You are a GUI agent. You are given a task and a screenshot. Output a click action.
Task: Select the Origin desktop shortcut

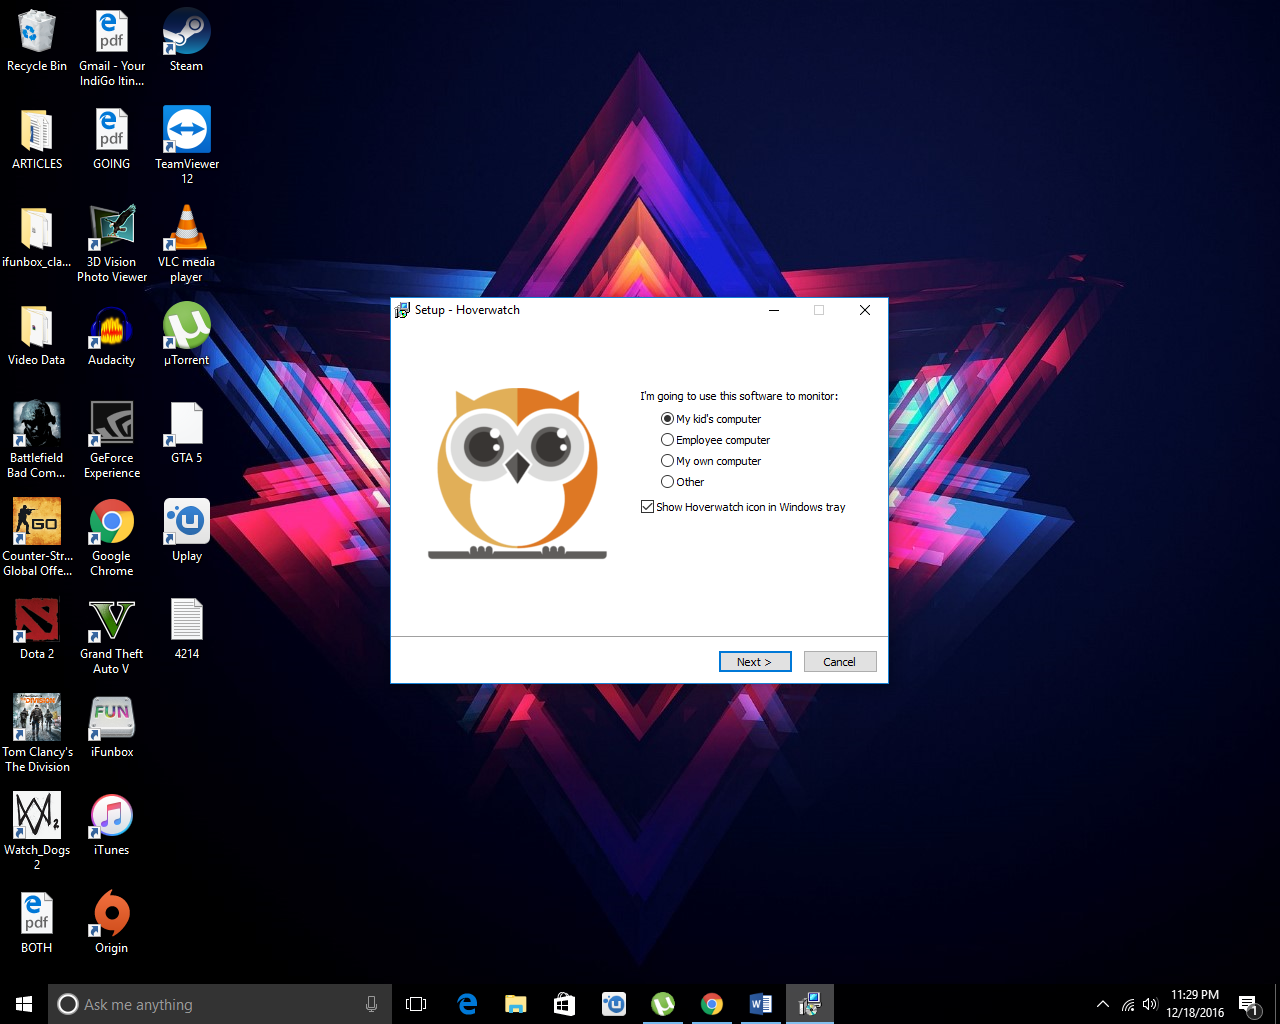pos(112,923)
